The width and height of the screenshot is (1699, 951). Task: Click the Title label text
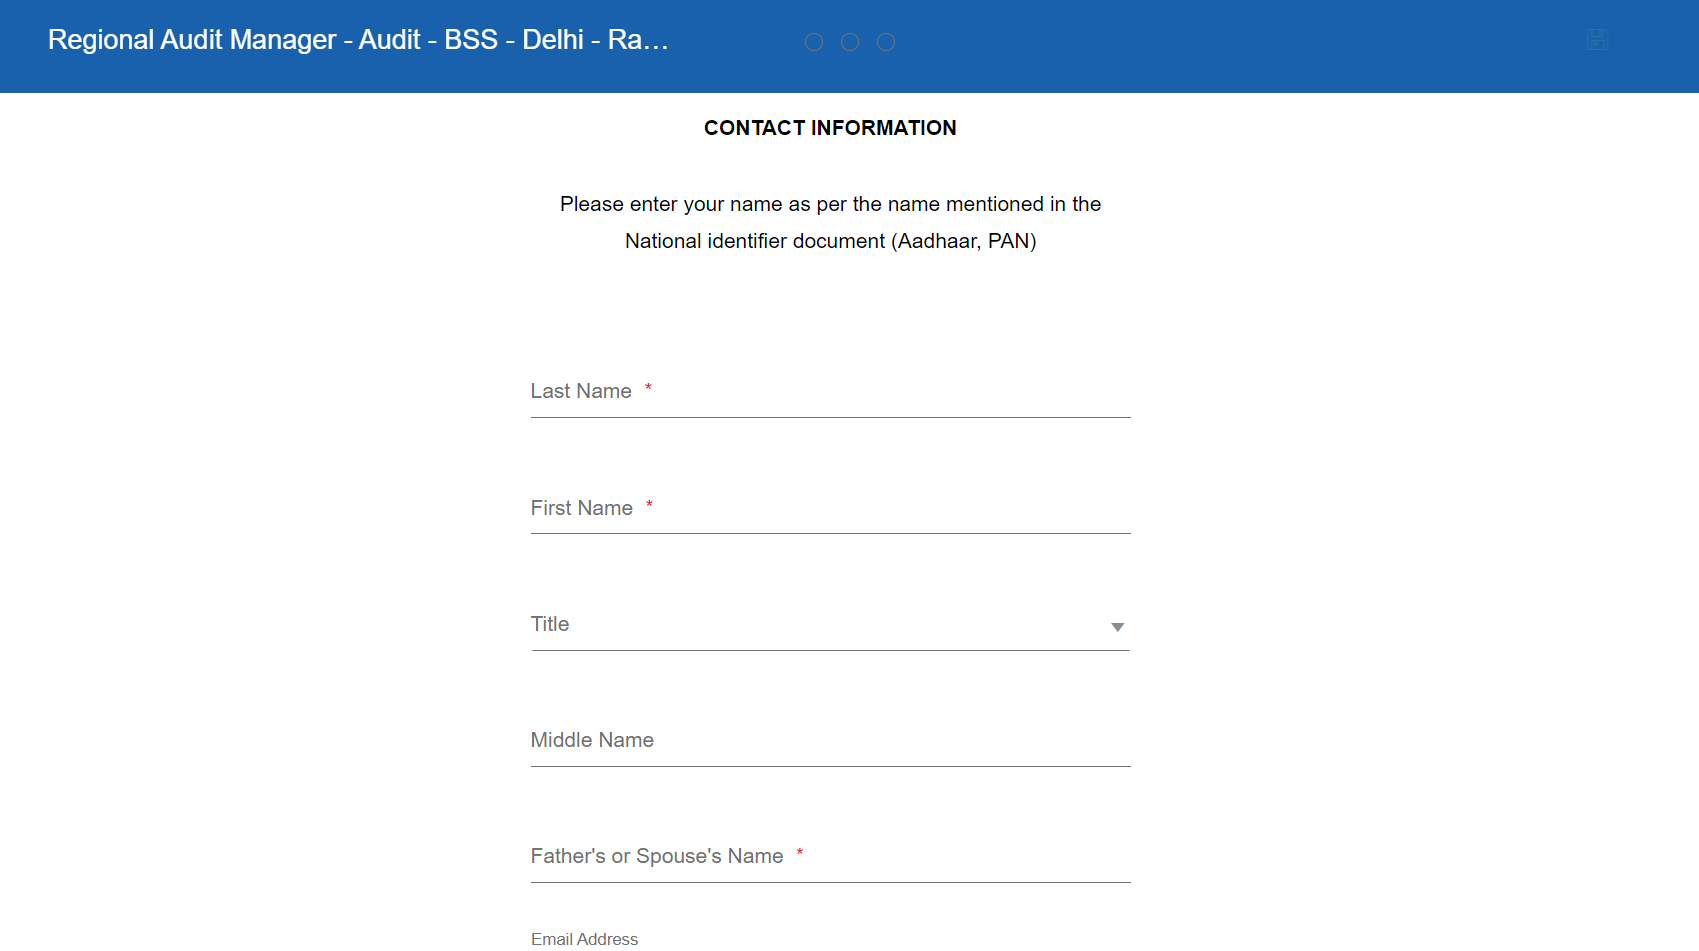pyautogui.click(x=550, y=624)
